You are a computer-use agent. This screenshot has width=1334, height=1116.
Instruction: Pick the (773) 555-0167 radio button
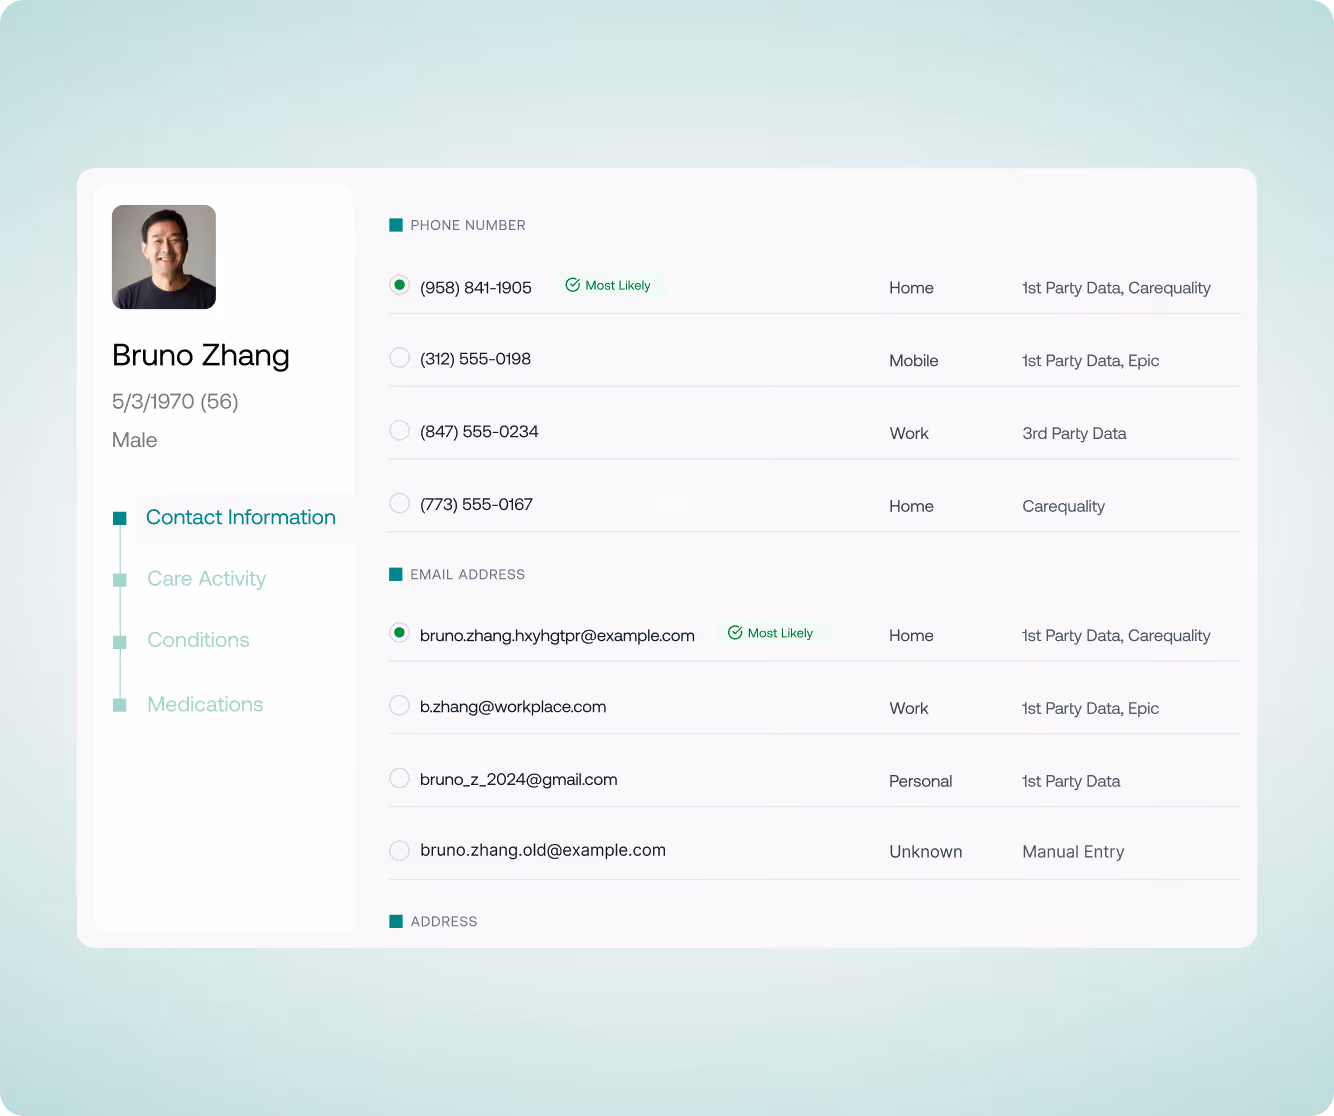point(399,503)
